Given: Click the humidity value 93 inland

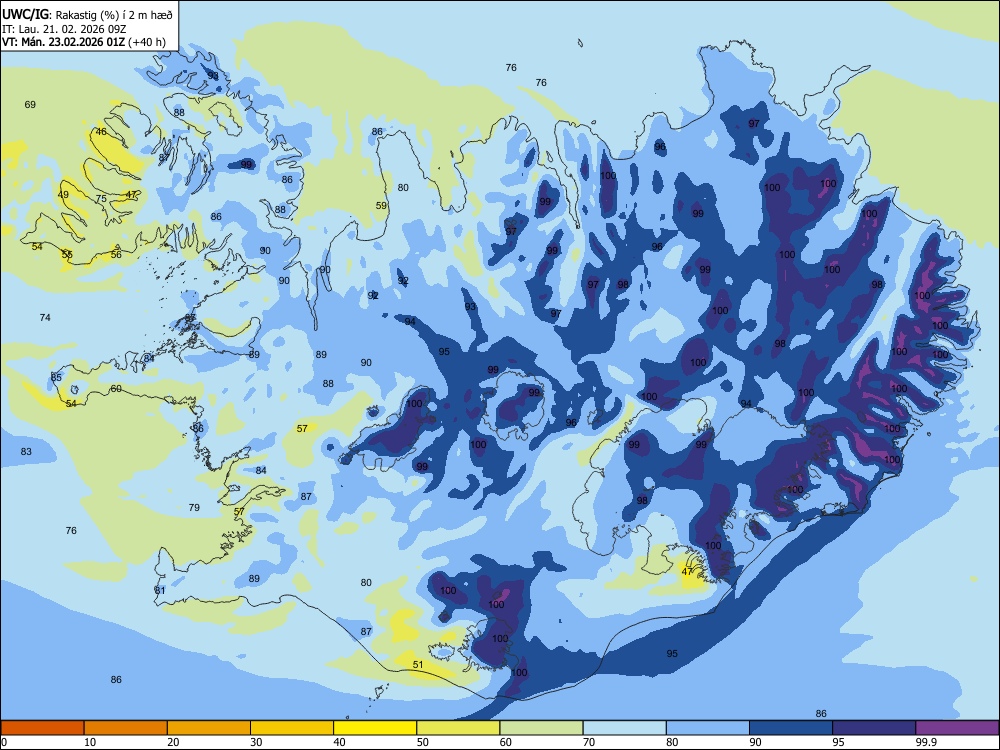Looking at the screenshot, I should [470, 307].
